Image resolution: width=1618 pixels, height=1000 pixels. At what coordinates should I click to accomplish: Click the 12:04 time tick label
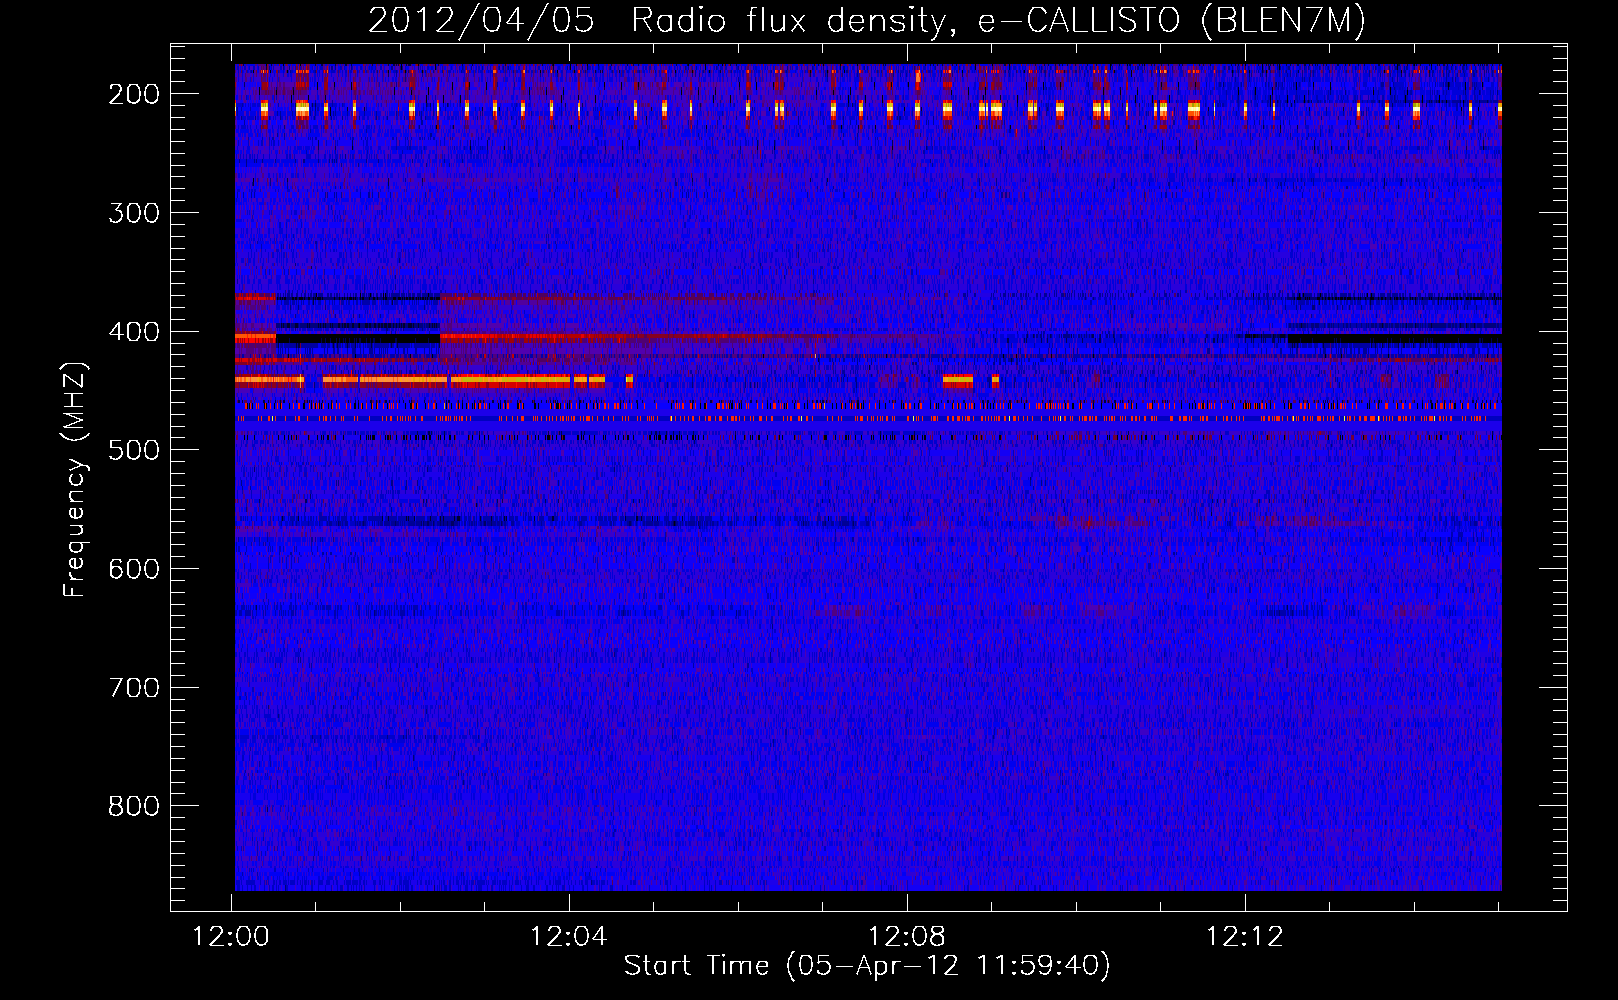point(569,937)
